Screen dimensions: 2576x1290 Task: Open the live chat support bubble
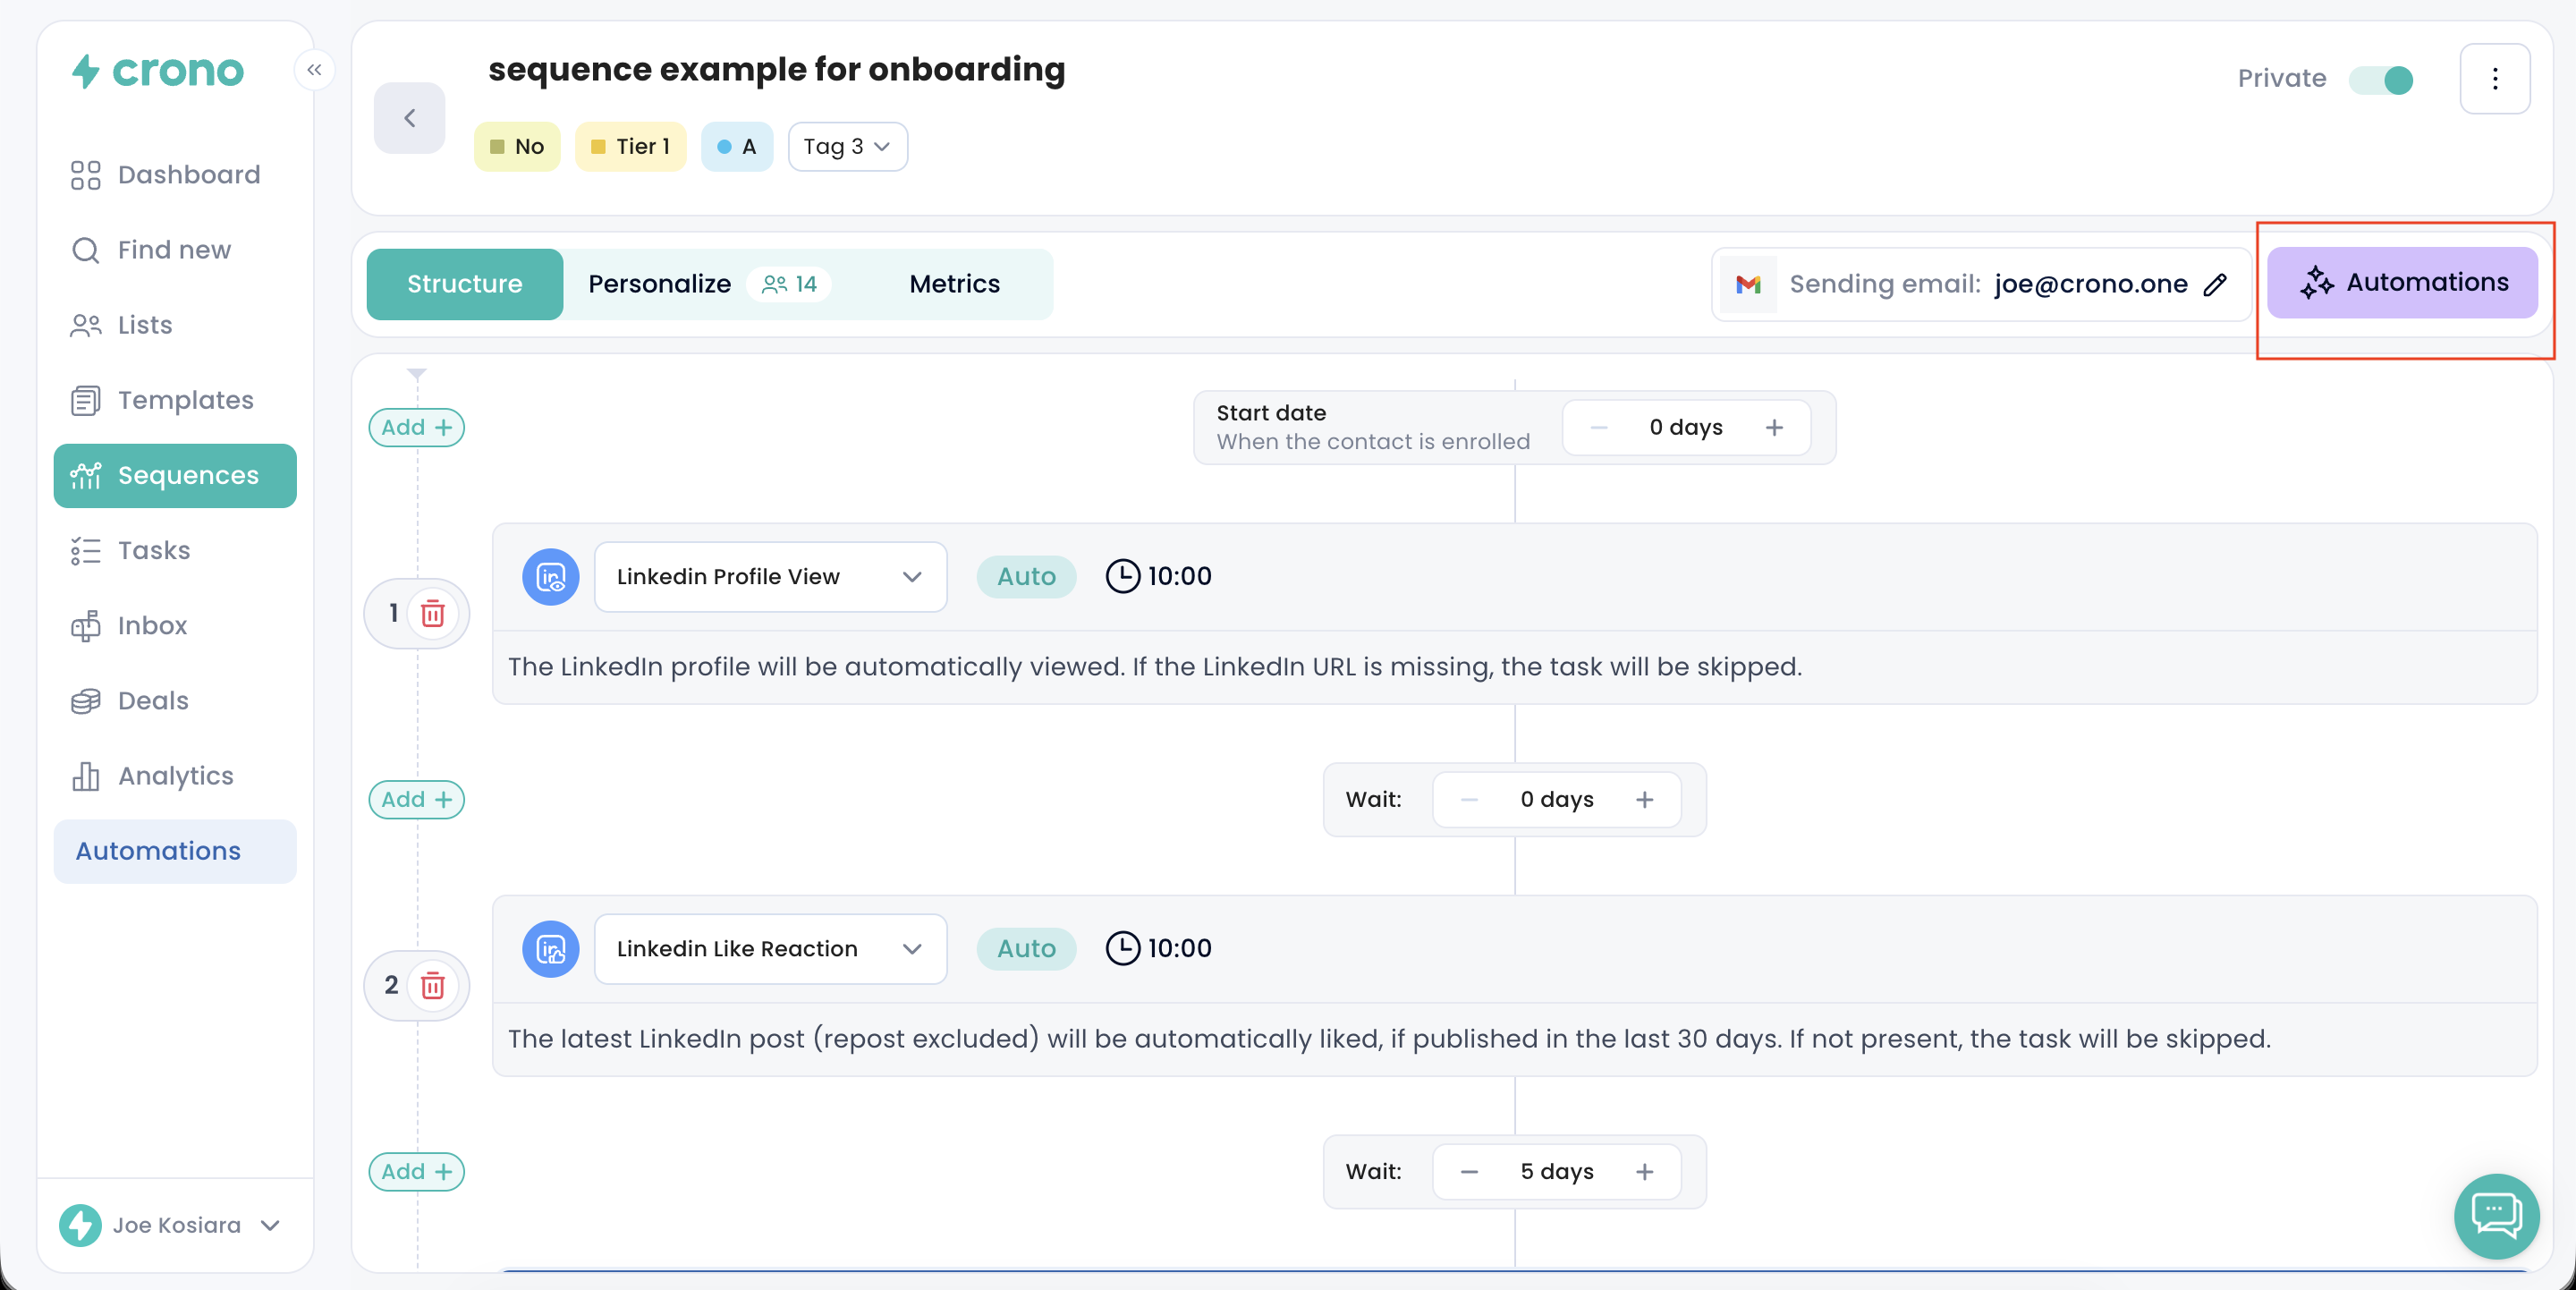[2495, 1214]
